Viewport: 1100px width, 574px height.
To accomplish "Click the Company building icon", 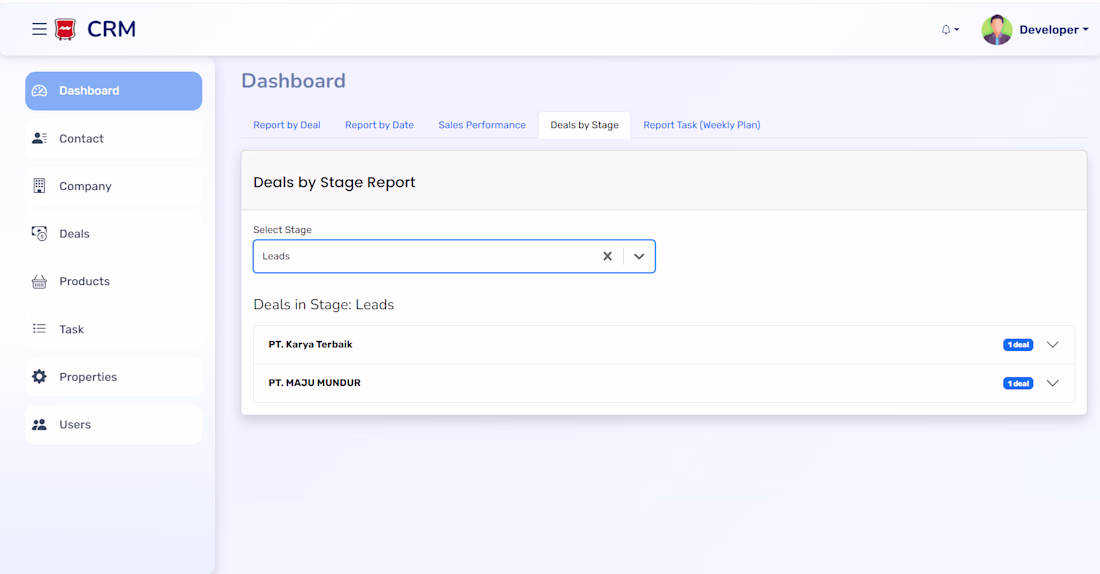I will tap(39, 186).
